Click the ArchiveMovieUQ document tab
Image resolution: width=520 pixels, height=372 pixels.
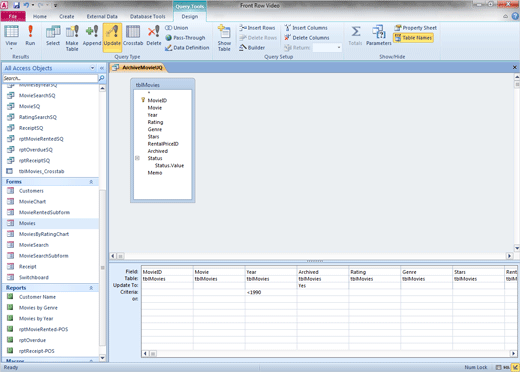(138, 68)
